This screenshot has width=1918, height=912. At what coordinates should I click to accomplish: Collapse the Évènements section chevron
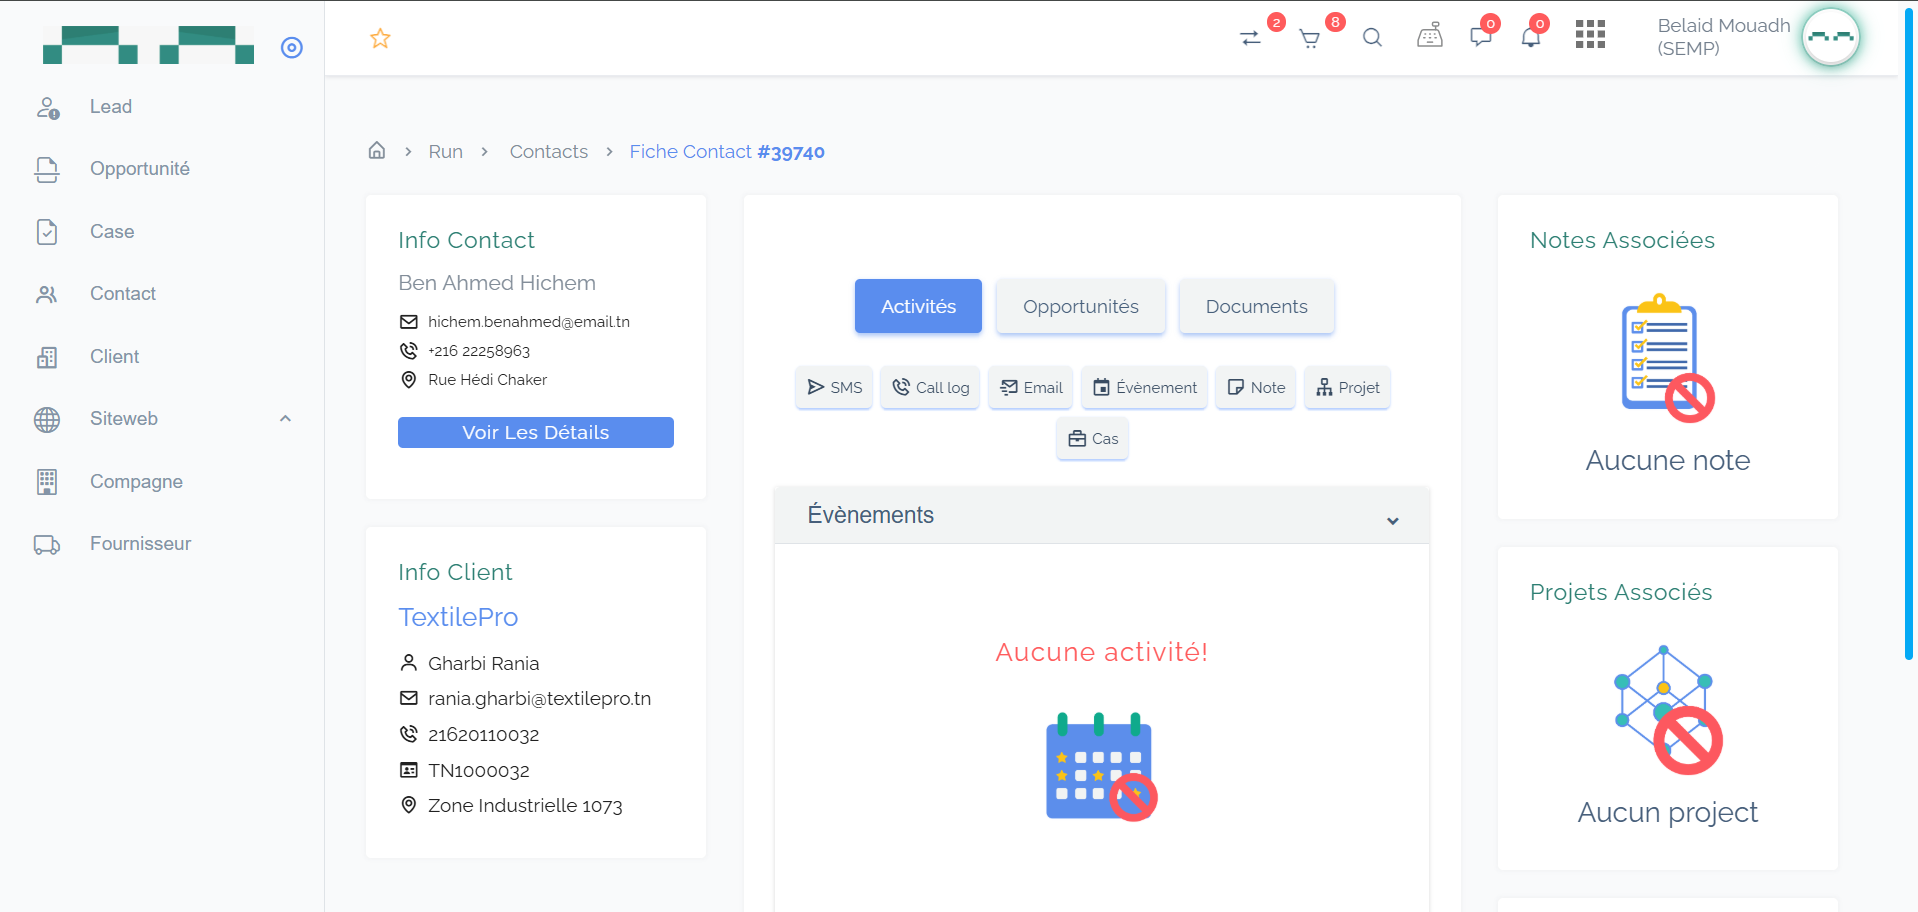[x=1393, y=521]
